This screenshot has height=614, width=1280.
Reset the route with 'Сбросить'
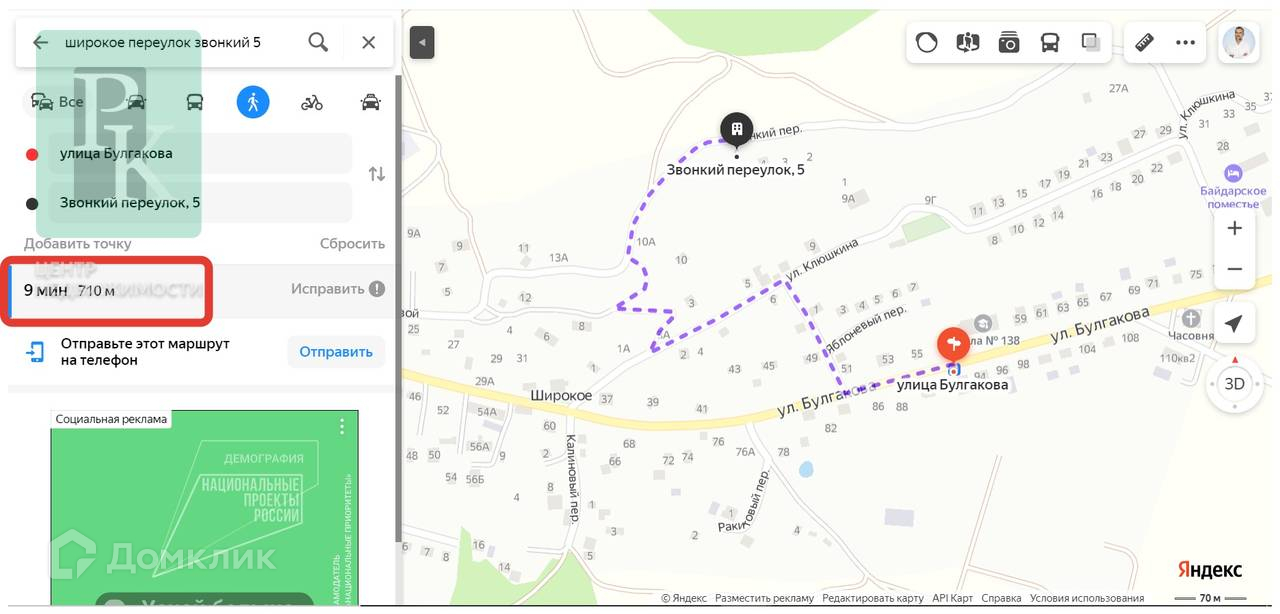click(352, 244)
